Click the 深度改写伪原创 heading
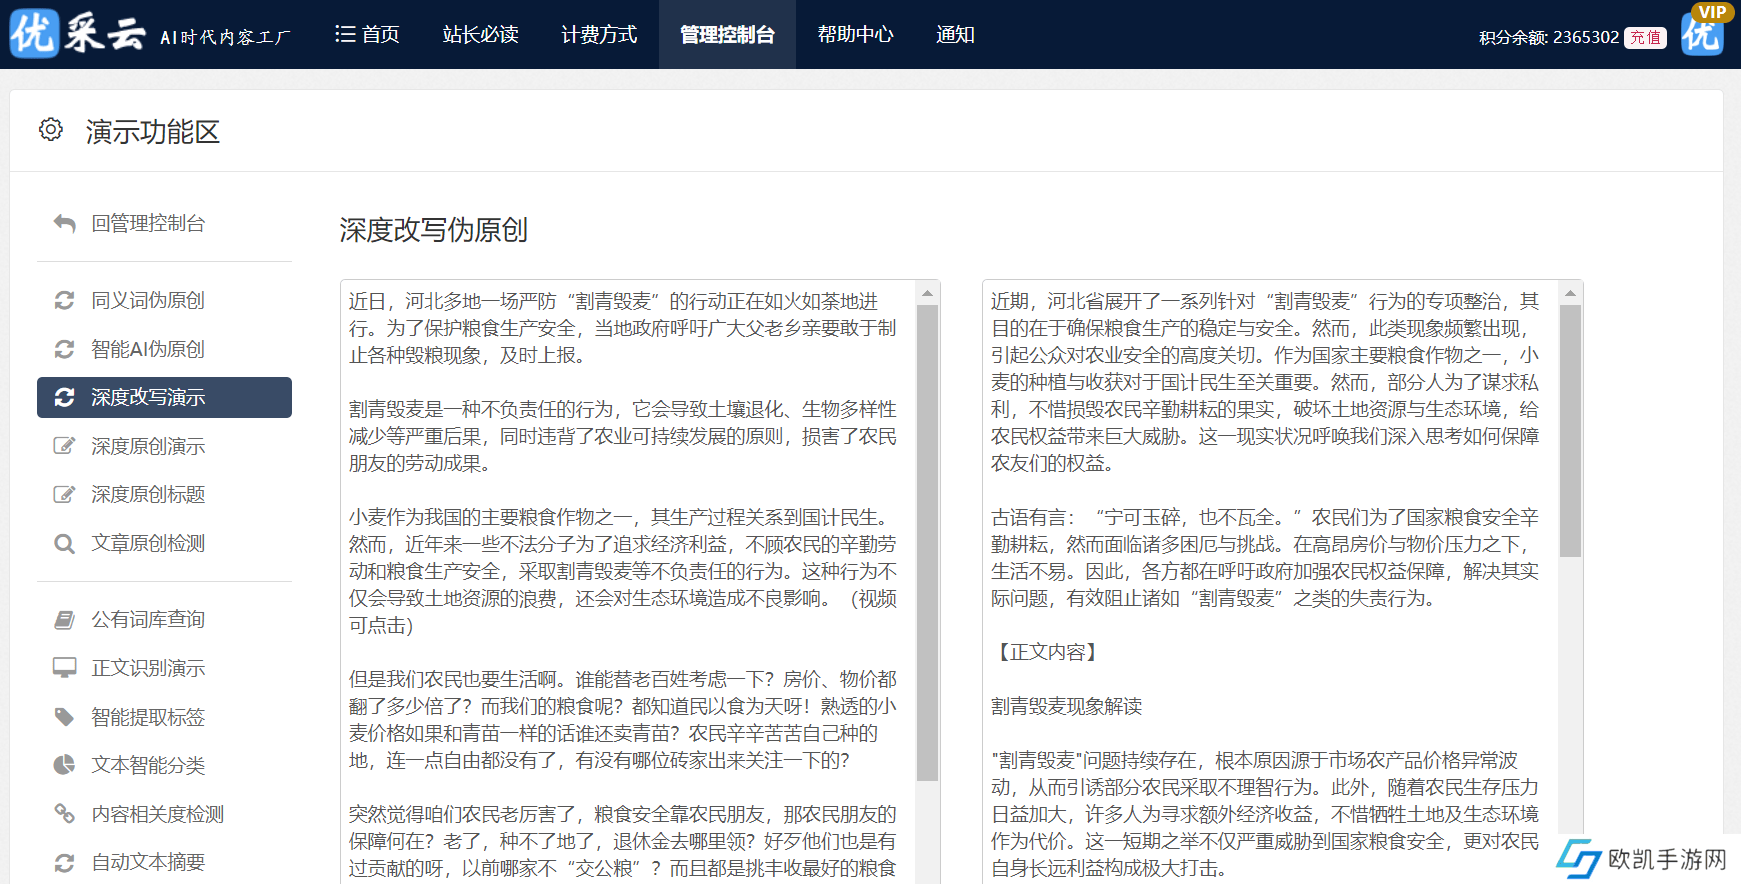This screenshot has width=1741, height=884. (433, 230)
